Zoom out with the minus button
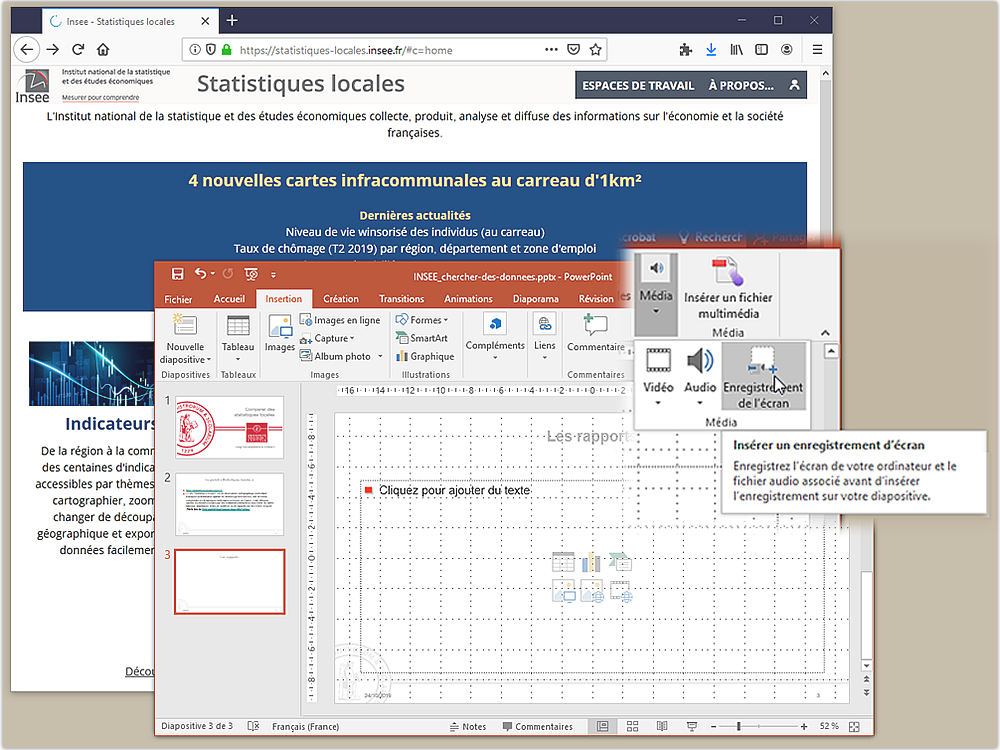This screenshot has height=750, width=1000. point(714,726)
